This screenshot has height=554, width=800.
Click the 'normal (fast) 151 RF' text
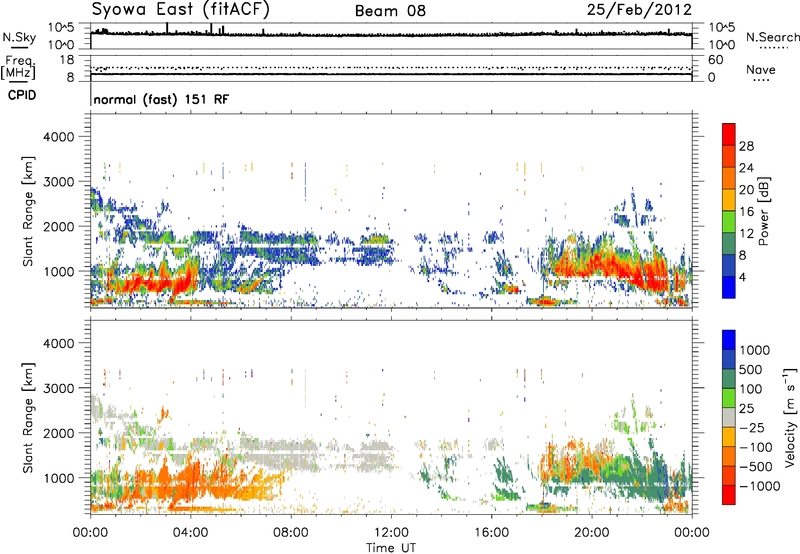[161, 99]
